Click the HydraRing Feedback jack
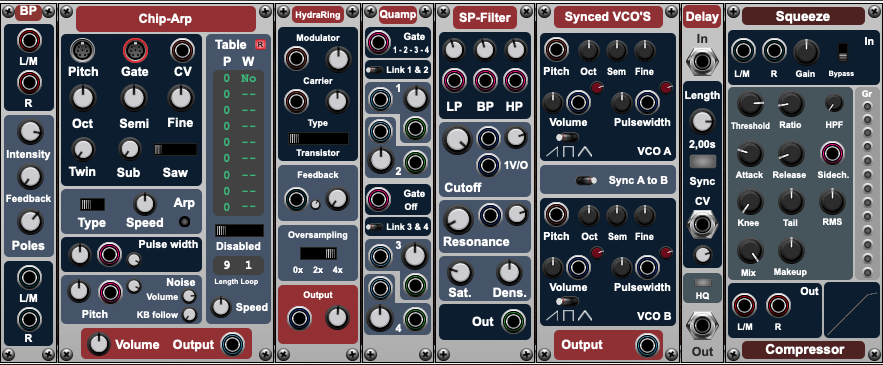Viewport: 883px width, 365px height. [x=296, y=199]
